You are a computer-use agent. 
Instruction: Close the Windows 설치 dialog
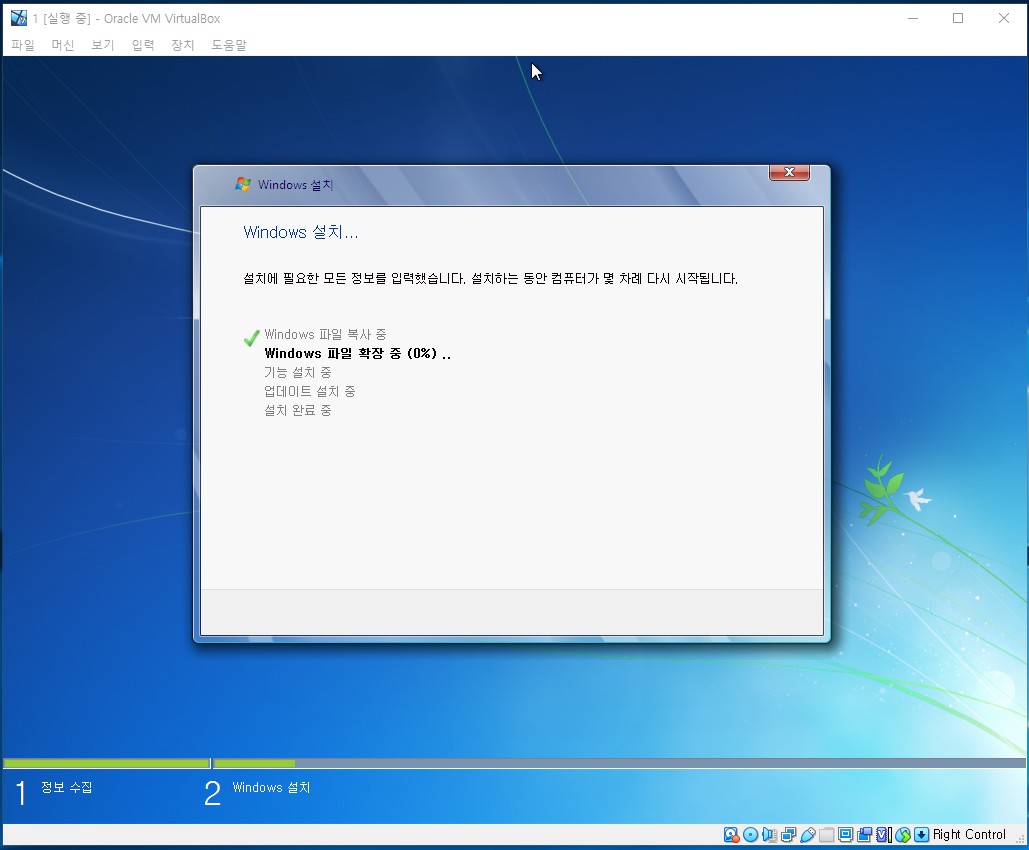tap(789, 172)
